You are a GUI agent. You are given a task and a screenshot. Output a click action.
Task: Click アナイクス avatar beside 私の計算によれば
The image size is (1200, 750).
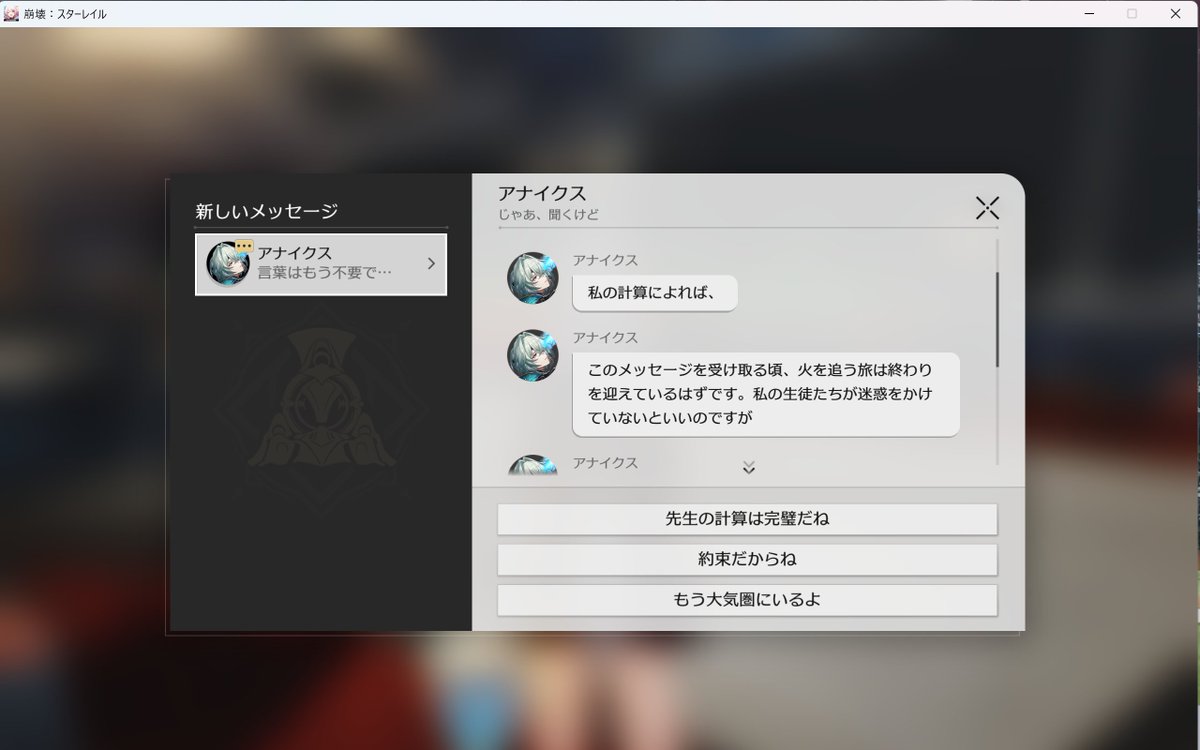(x=533, y=278)
